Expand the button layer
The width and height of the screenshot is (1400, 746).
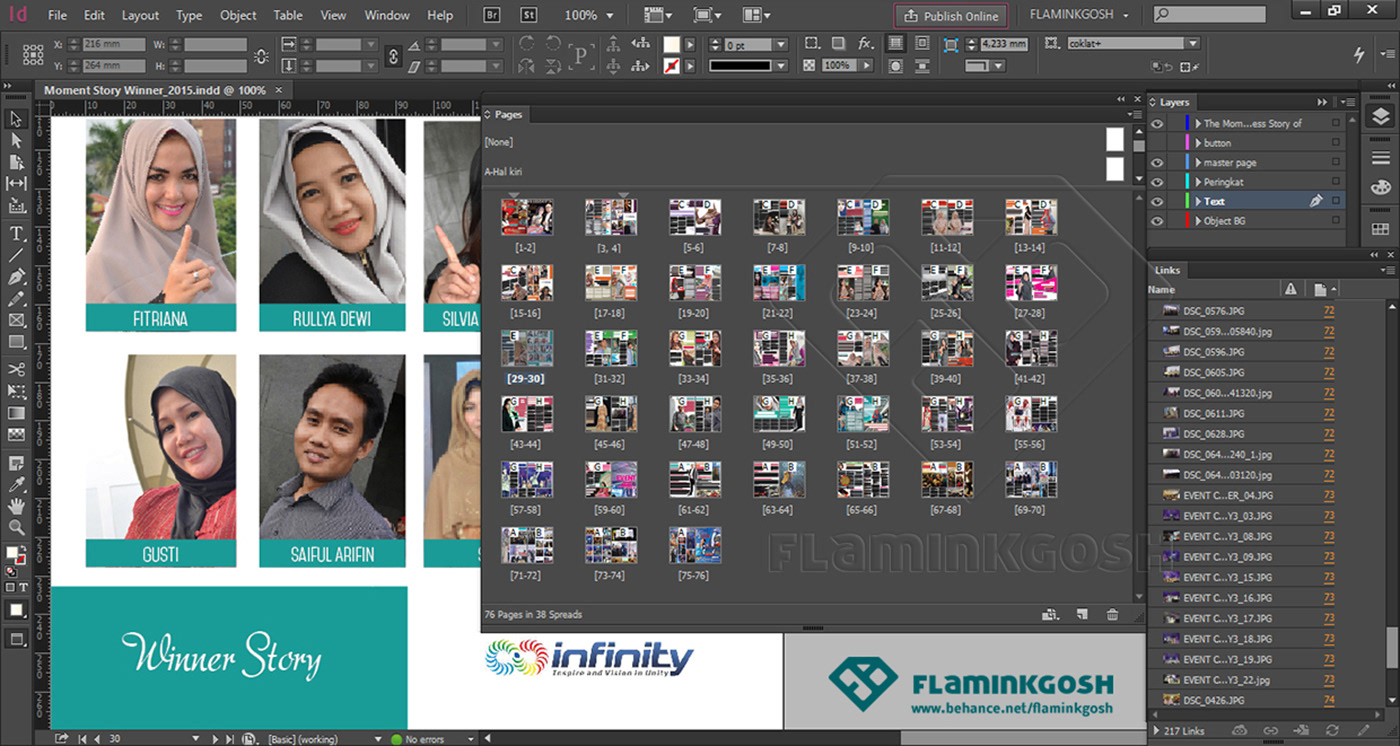coord(1197,143)
